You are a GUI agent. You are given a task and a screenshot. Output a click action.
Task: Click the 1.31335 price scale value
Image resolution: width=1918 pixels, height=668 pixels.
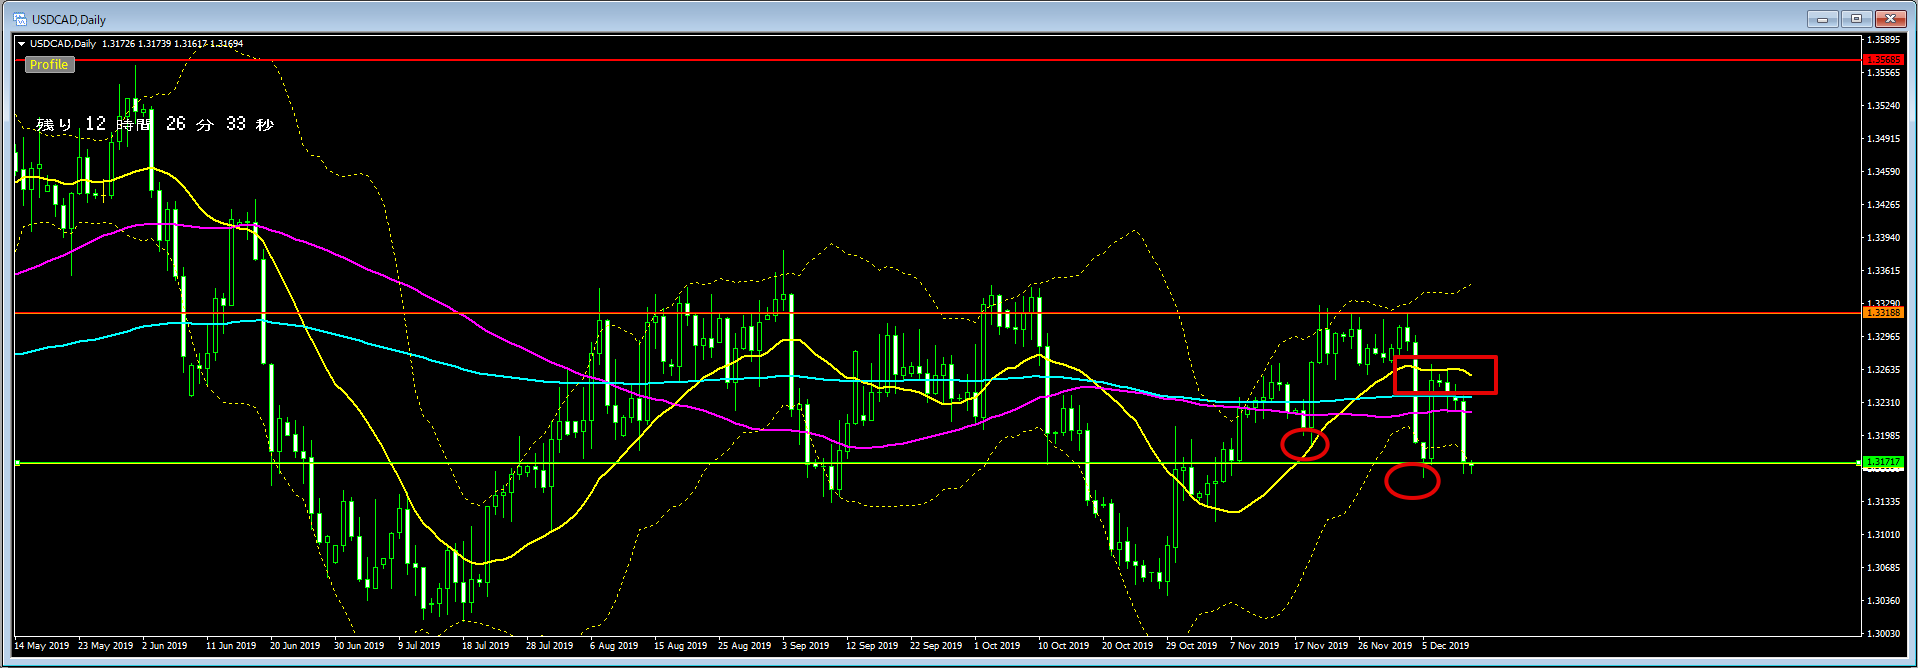(1884, 502)
